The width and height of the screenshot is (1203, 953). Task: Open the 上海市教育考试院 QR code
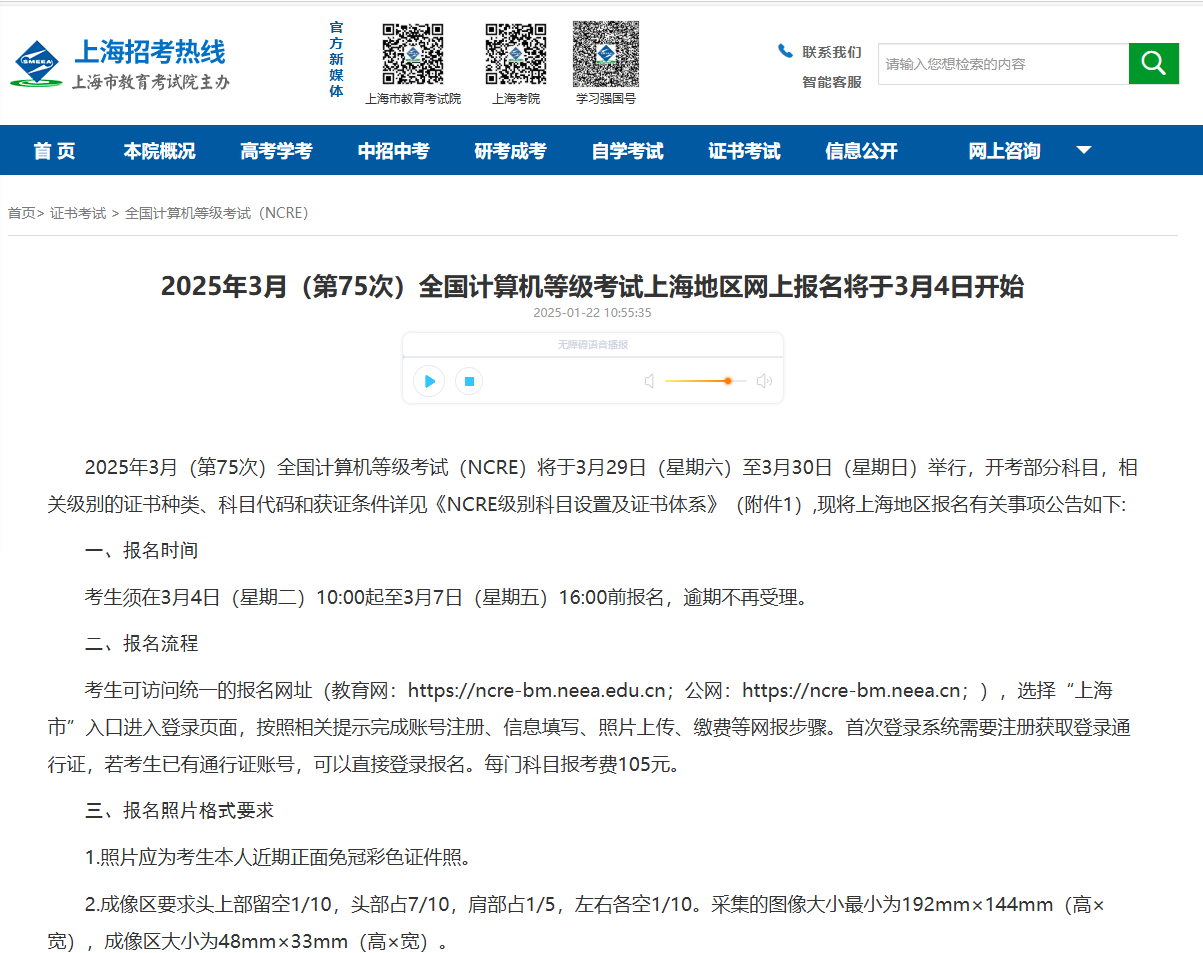(x=413, y=54)
